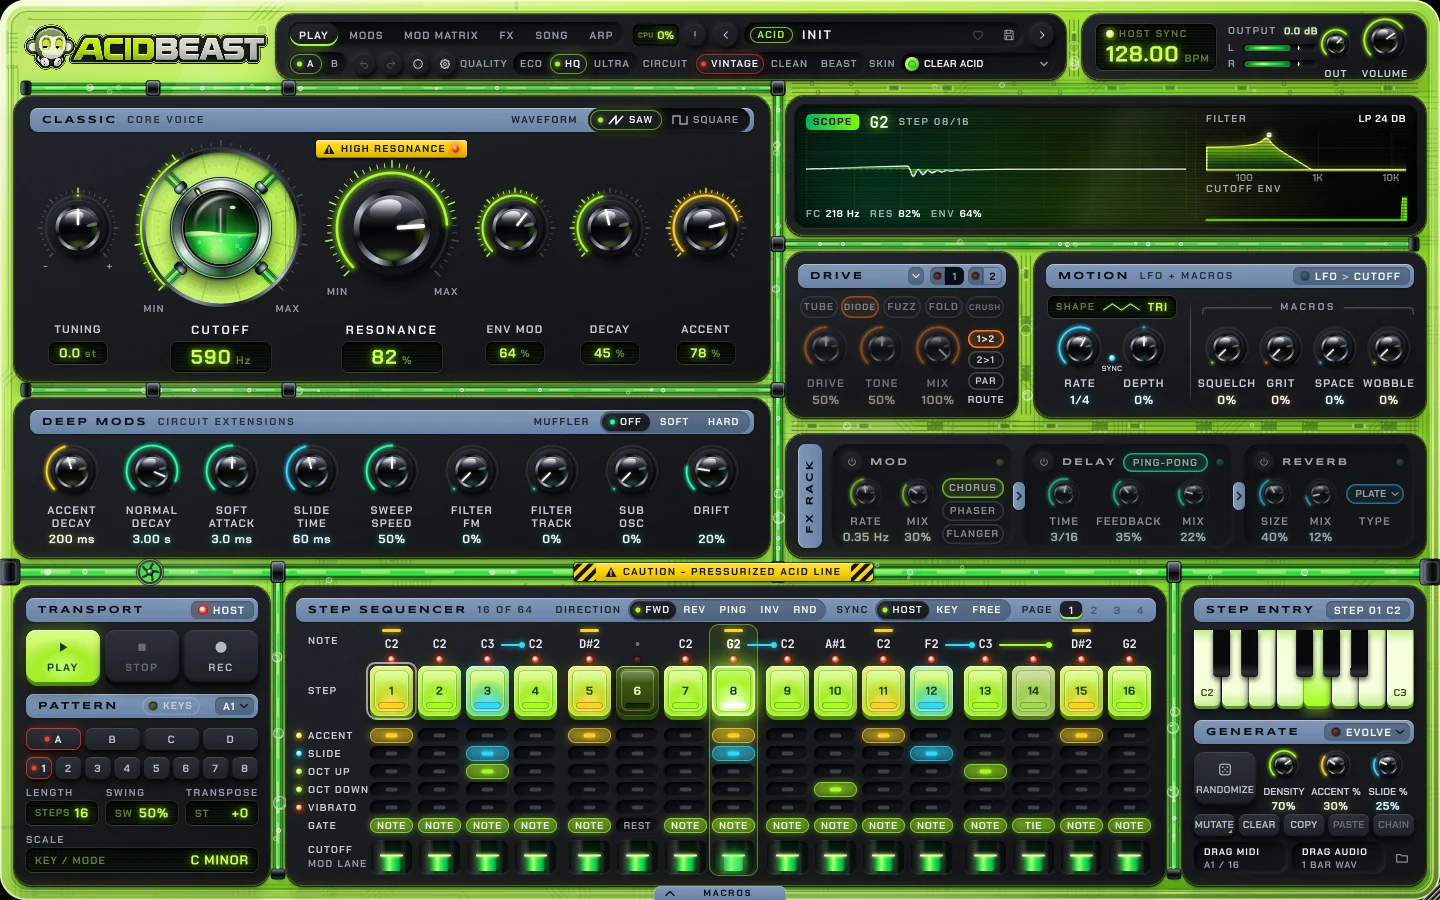This screenshot has height=900, width=1440.
Task: Open the Drive panel dropdown arrow
Action: (x=915, y=276)
